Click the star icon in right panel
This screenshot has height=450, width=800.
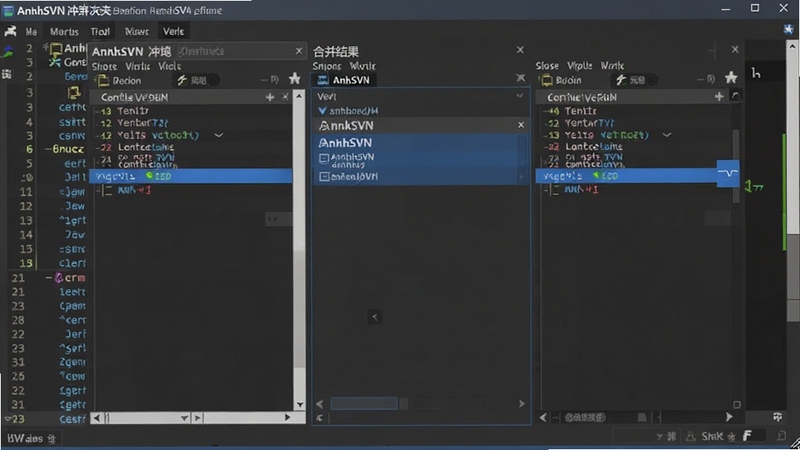[x=731, y=78]
